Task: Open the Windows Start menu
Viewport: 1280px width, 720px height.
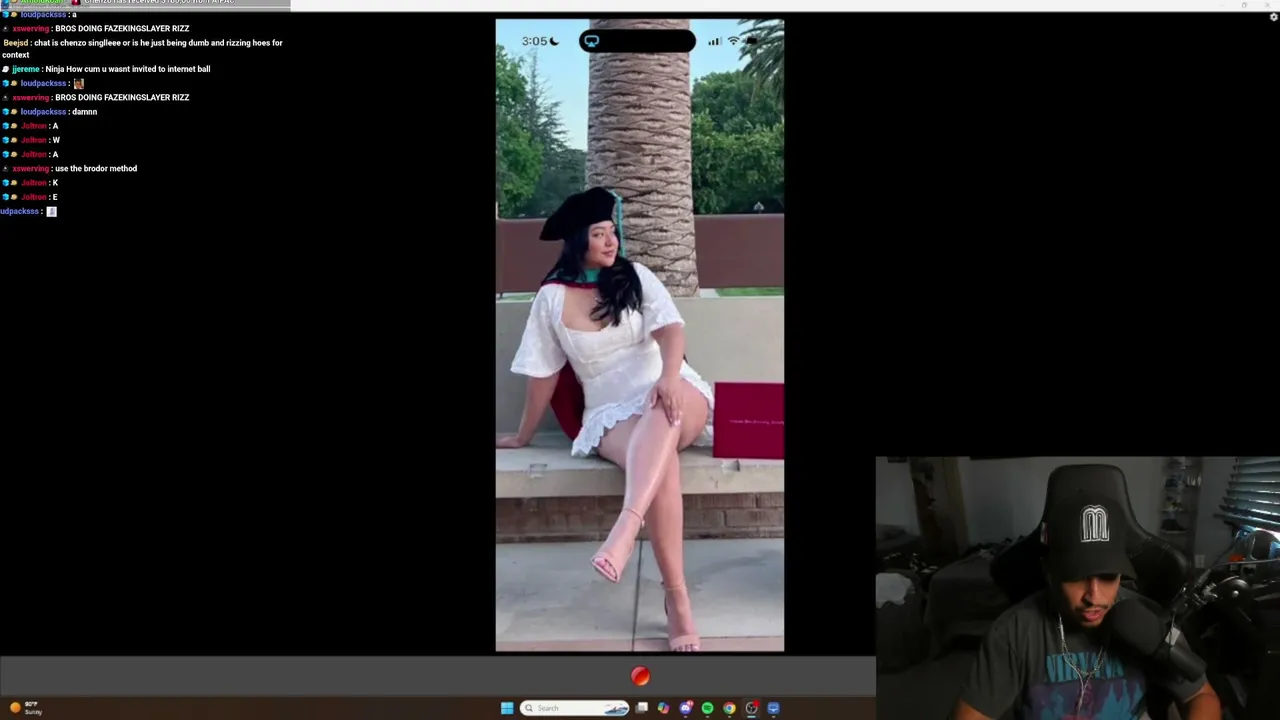Action: pyautogui.click(x=507, y=708)
